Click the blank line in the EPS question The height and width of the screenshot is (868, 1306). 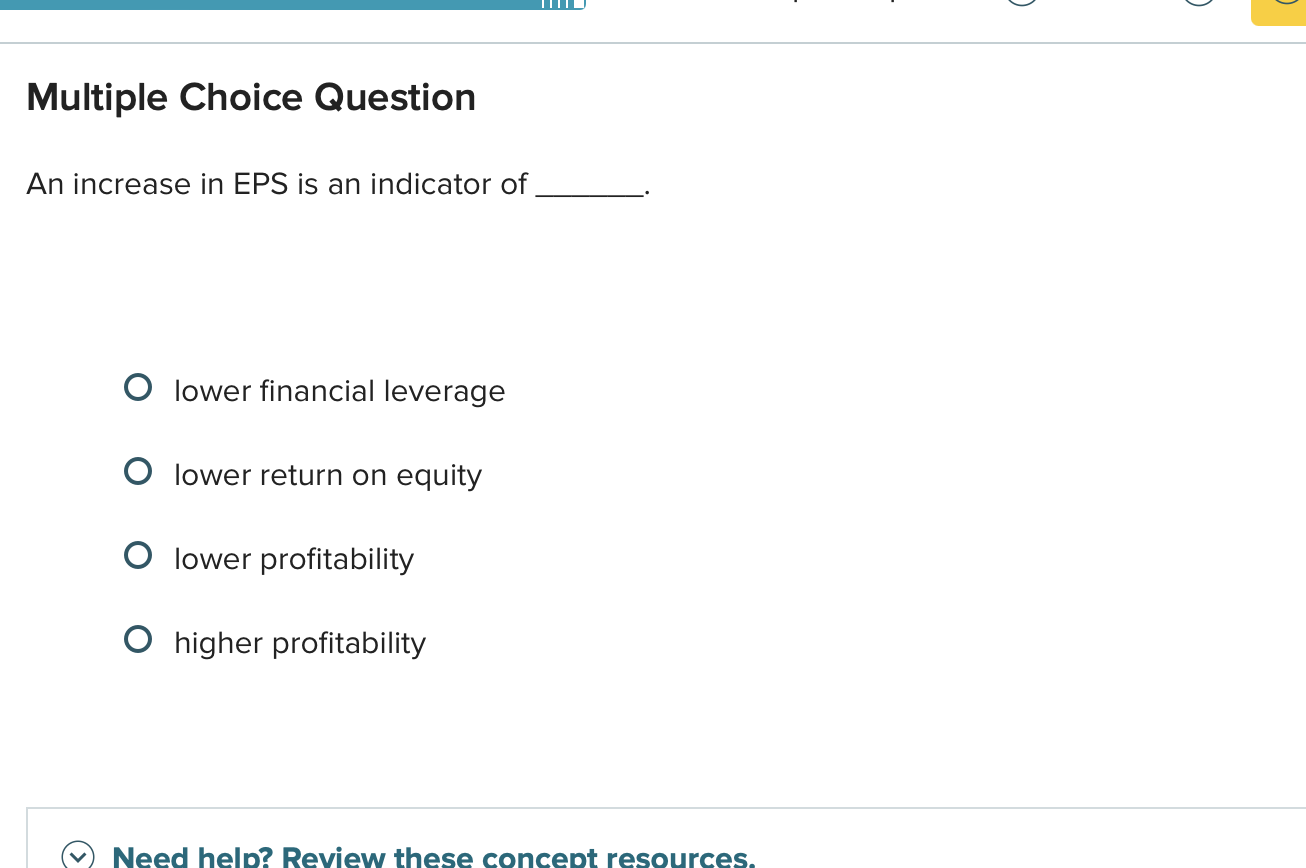[590, 186]
